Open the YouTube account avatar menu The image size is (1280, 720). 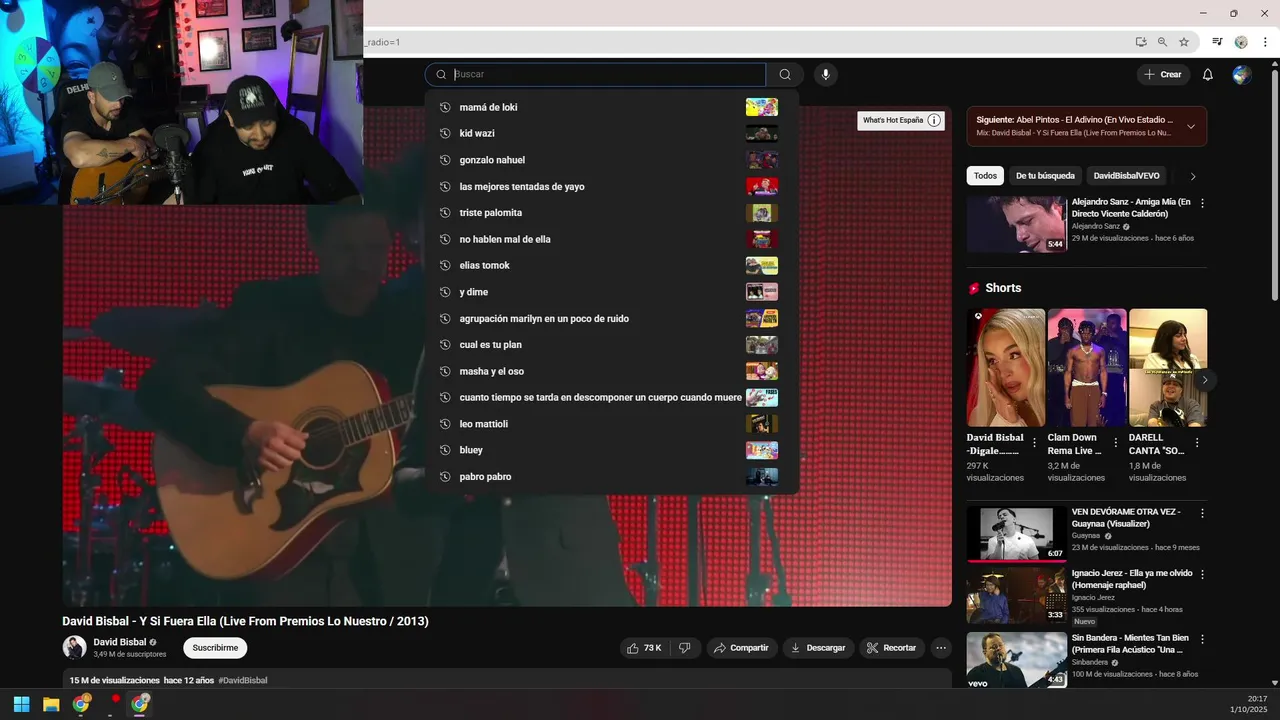point(1242,75)
